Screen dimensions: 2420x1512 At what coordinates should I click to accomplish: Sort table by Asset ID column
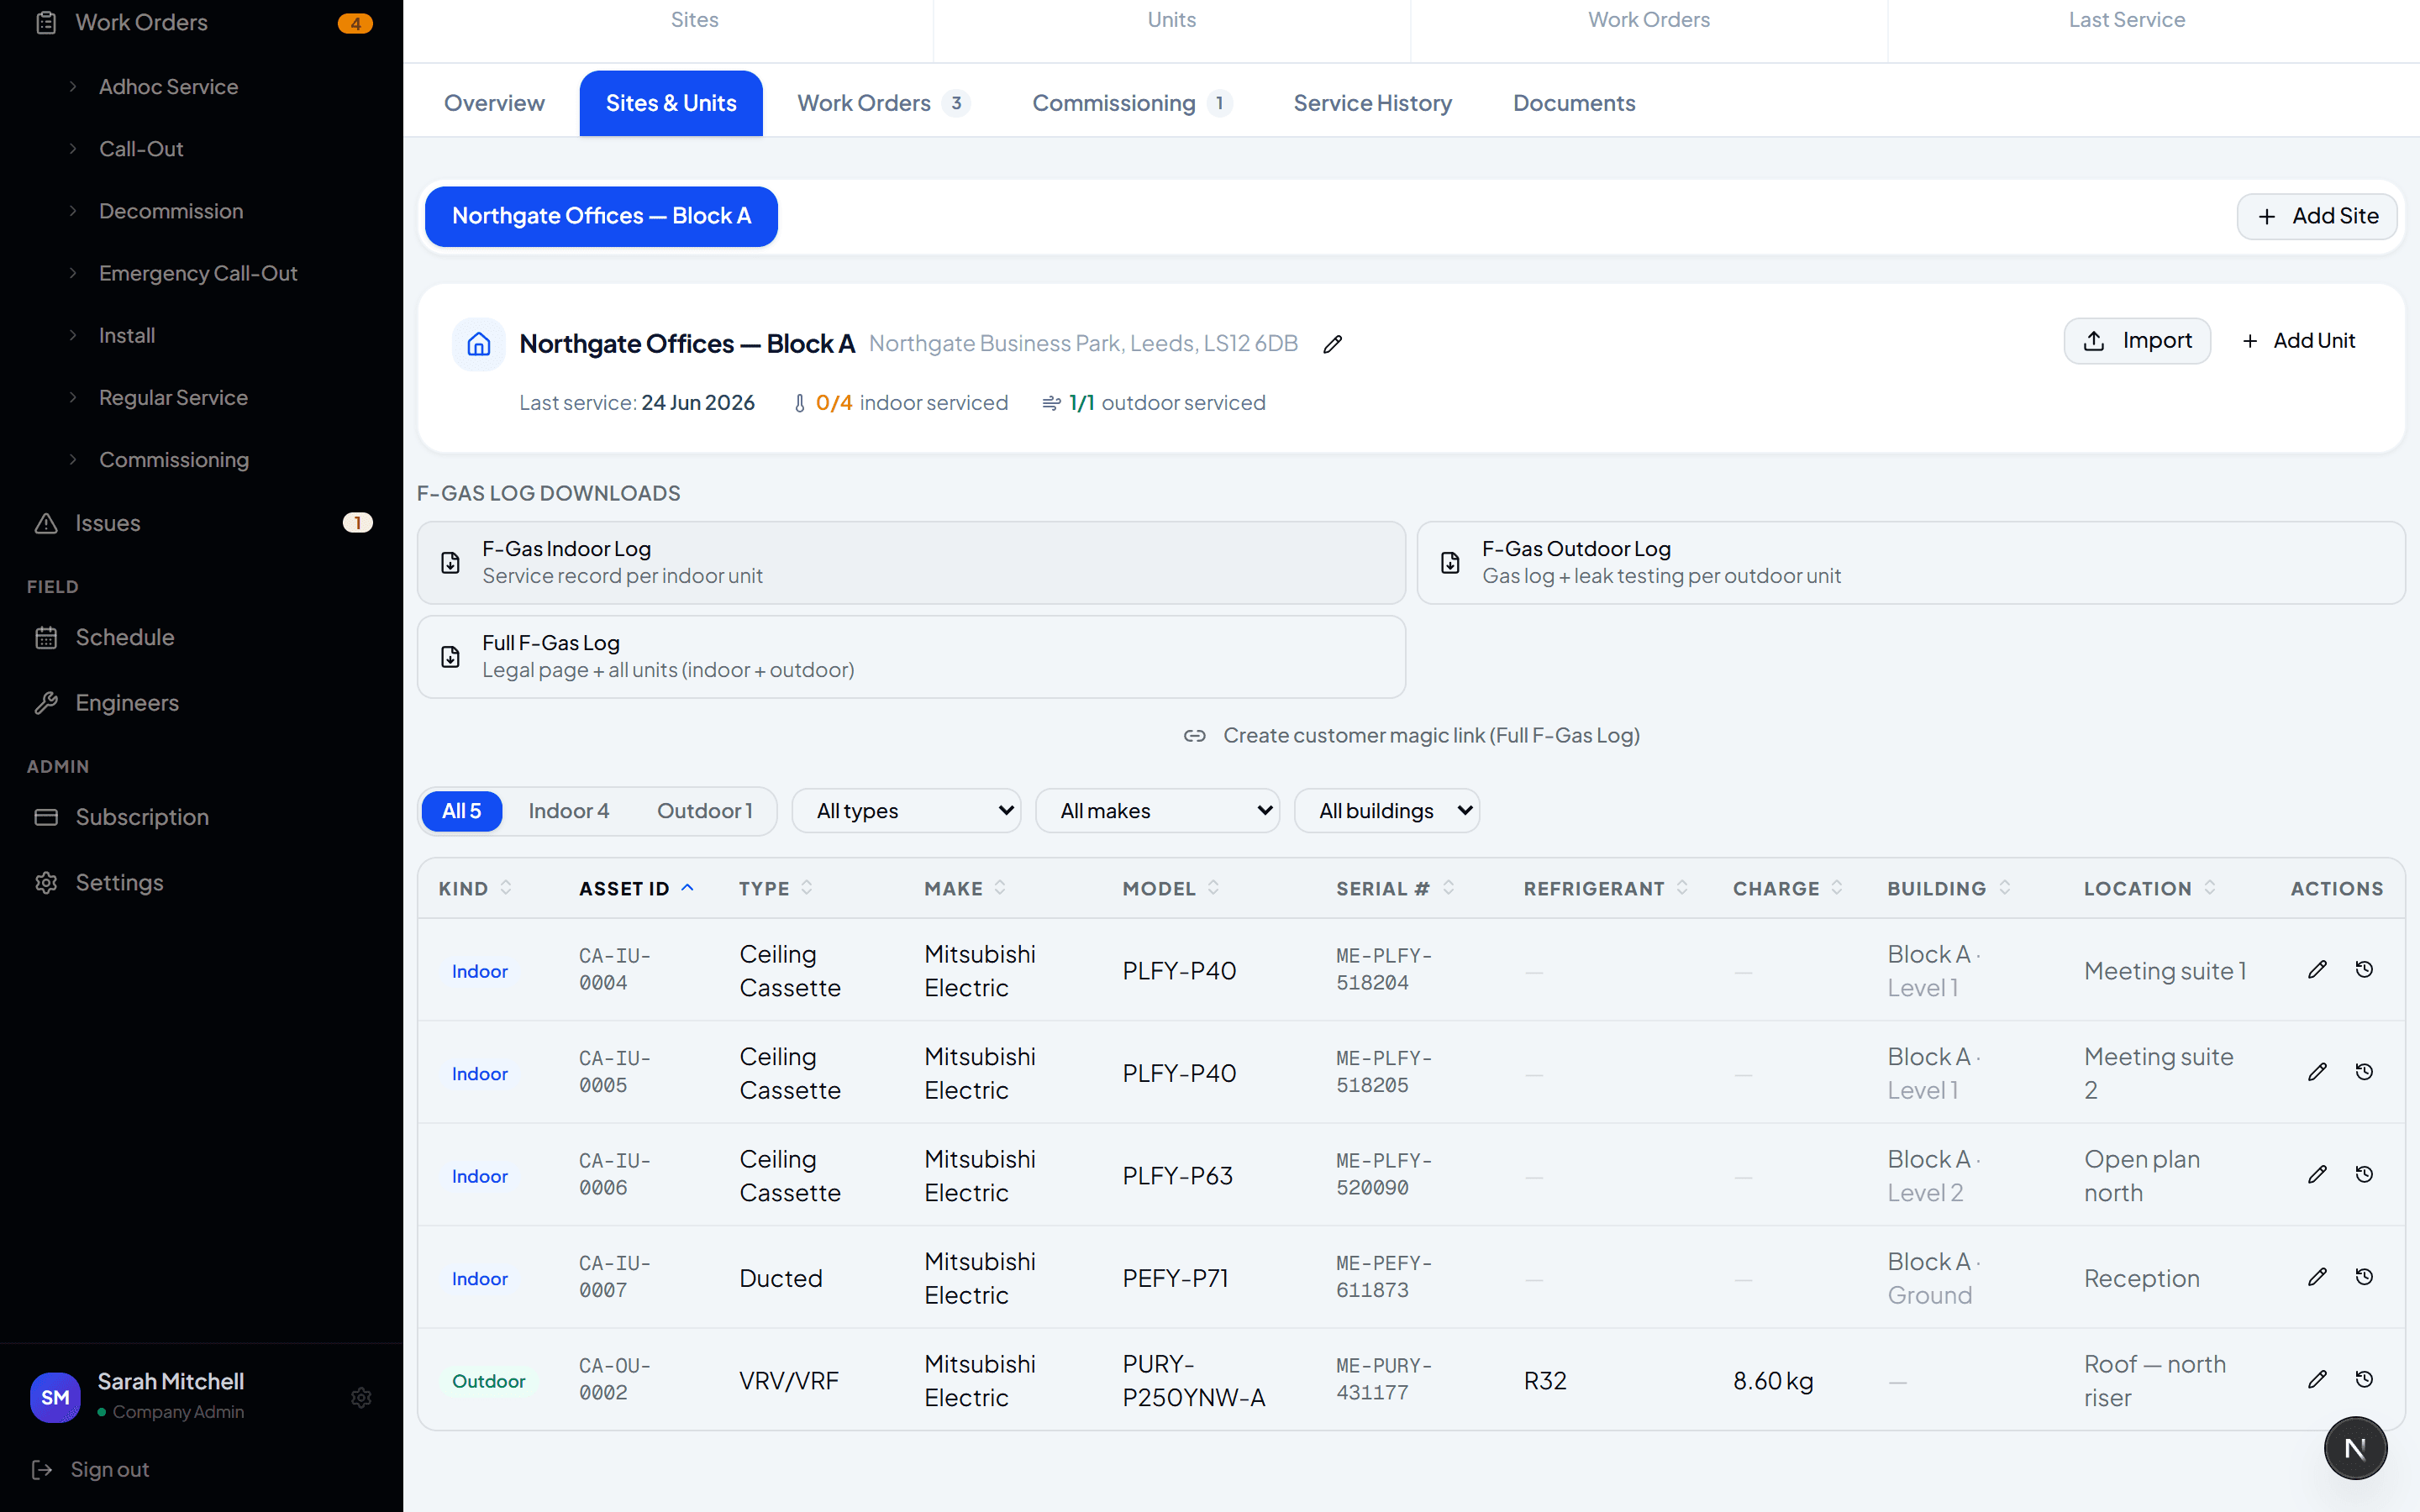click(636, 888)
